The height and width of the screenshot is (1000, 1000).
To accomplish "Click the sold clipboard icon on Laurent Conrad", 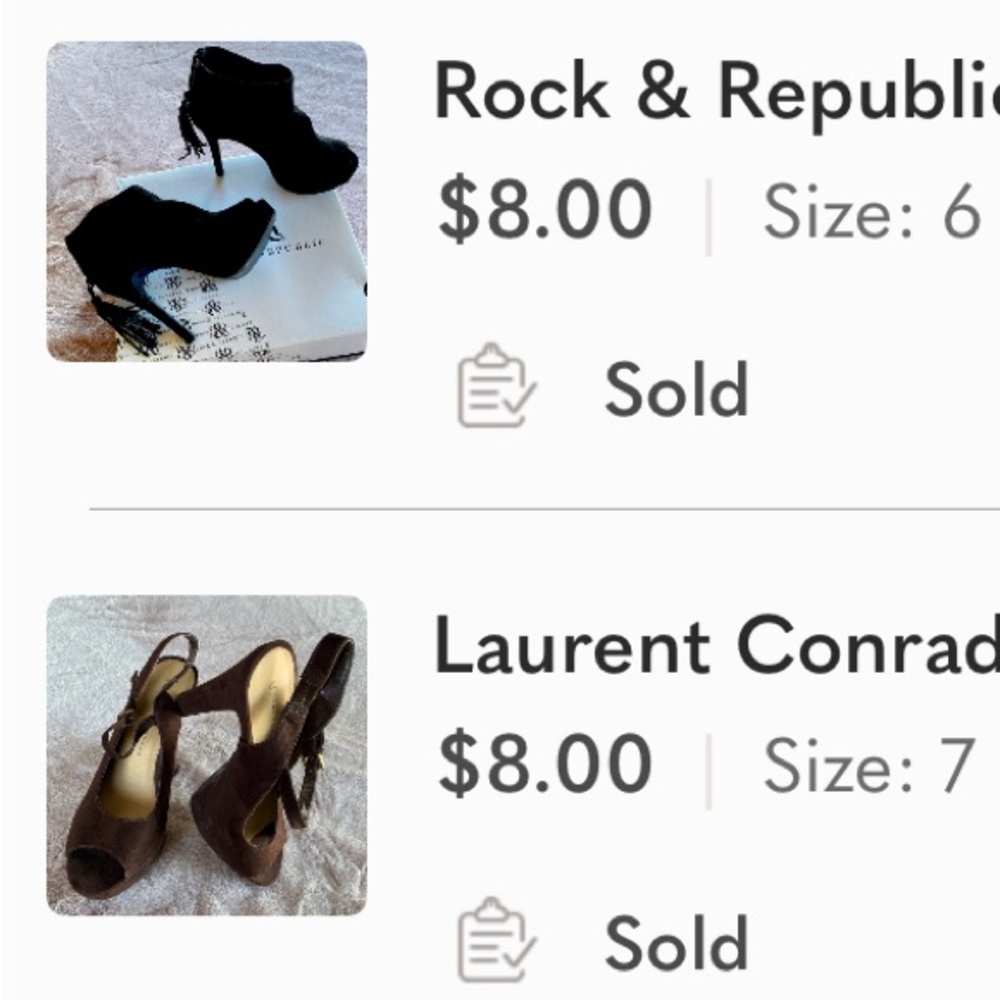I will point(497,939).
